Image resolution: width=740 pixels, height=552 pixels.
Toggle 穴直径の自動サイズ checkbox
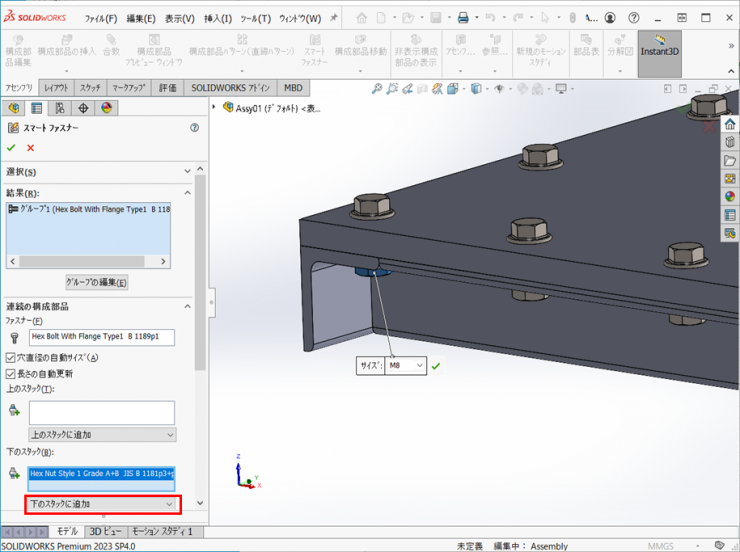pyautogui.click(x=11, y=357)
